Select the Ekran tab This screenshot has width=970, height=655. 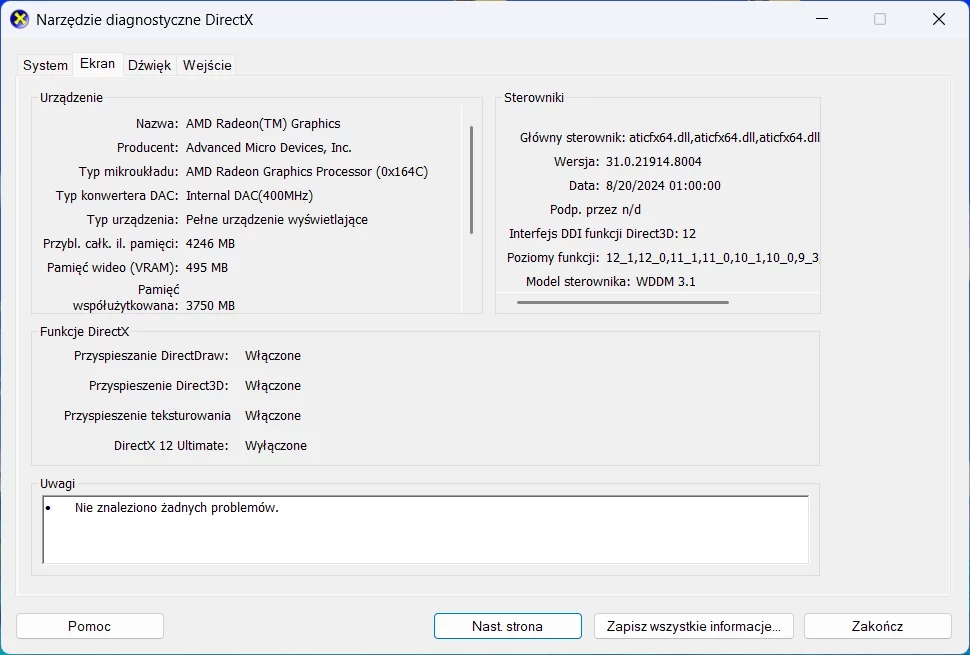97,64
